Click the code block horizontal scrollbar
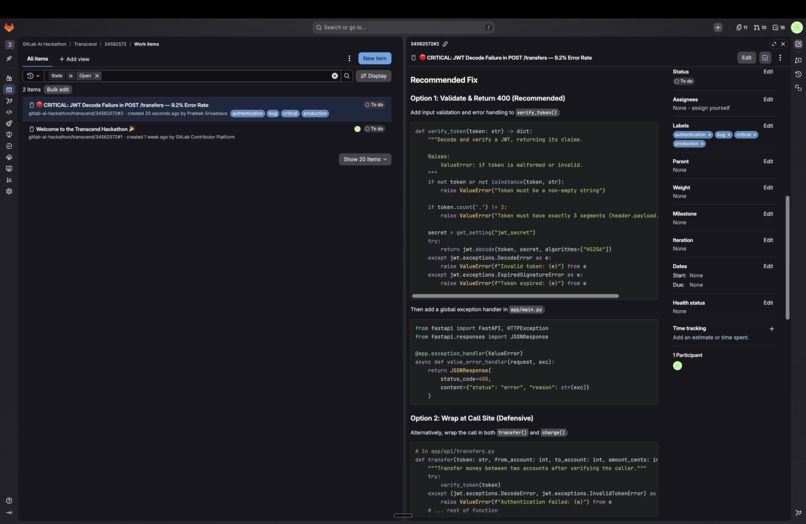806x524 pixels. [x=515, y=296]
